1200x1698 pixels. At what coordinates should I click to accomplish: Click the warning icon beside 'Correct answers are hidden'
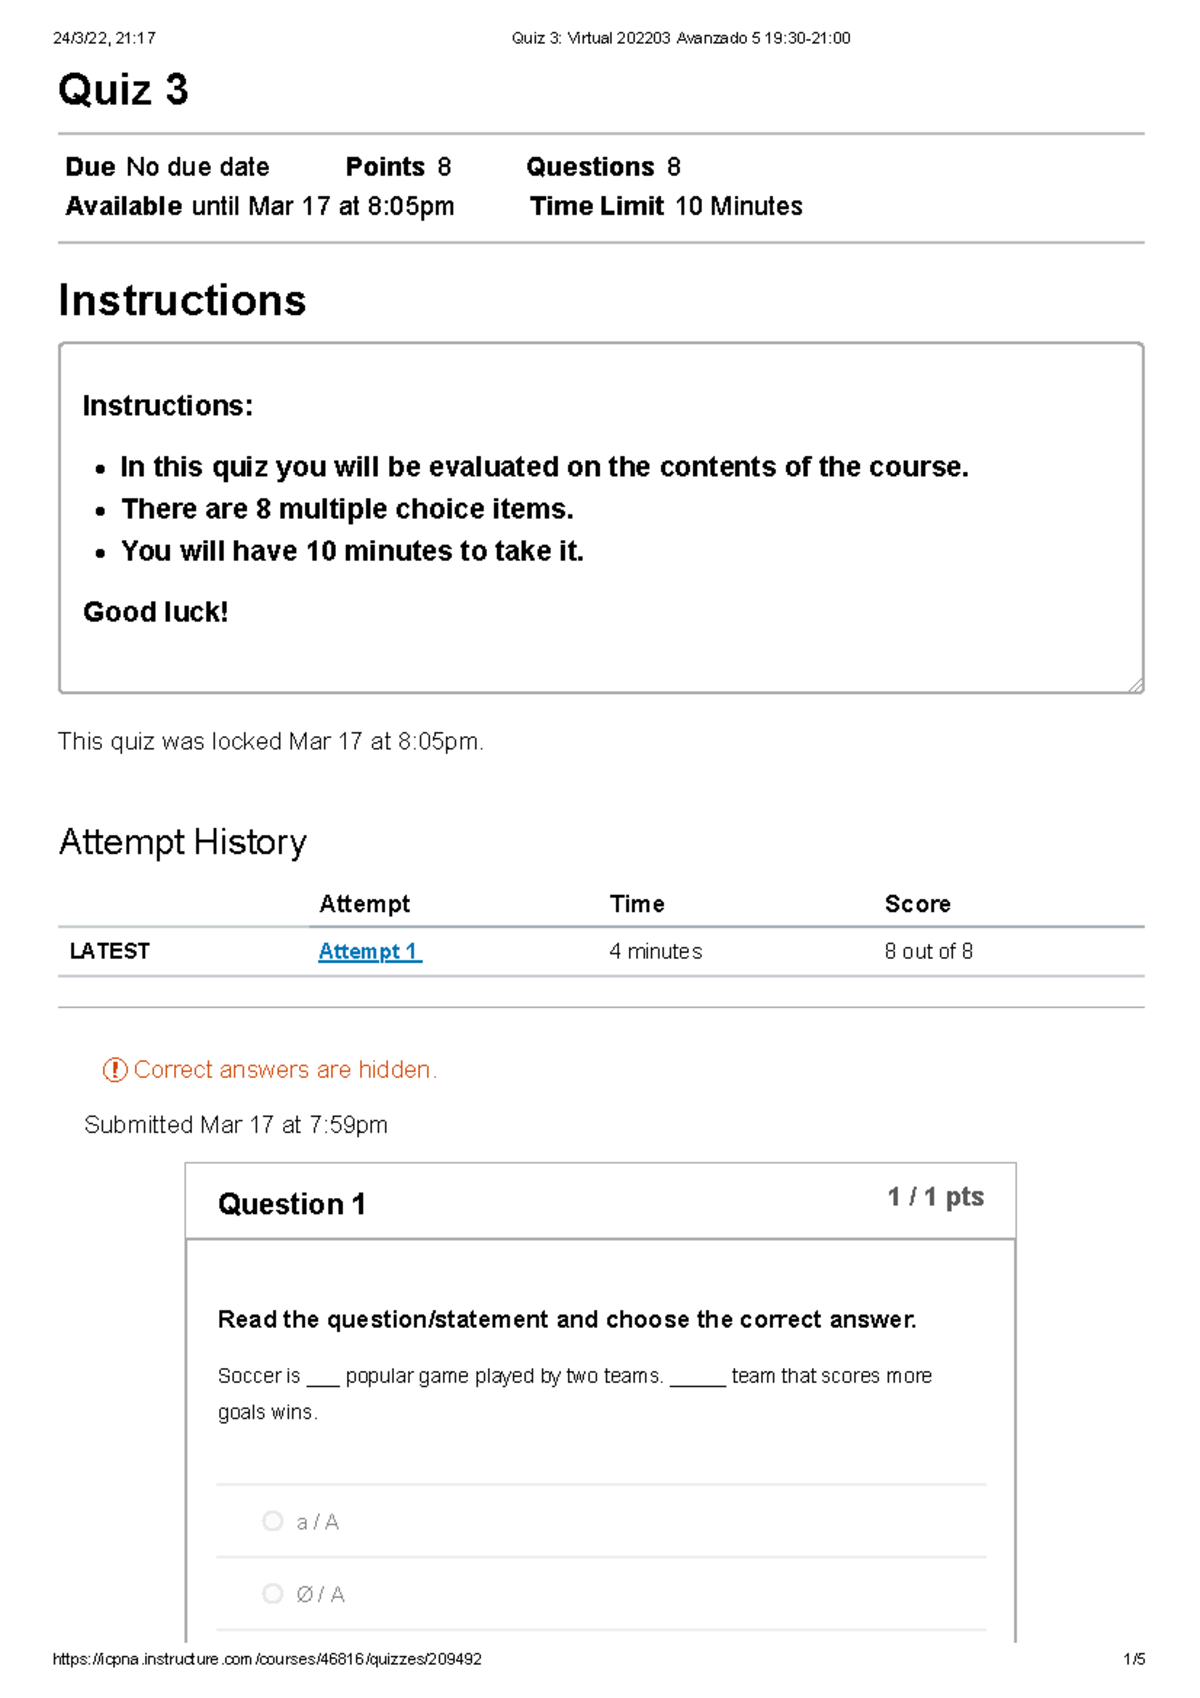(115, 1070)
